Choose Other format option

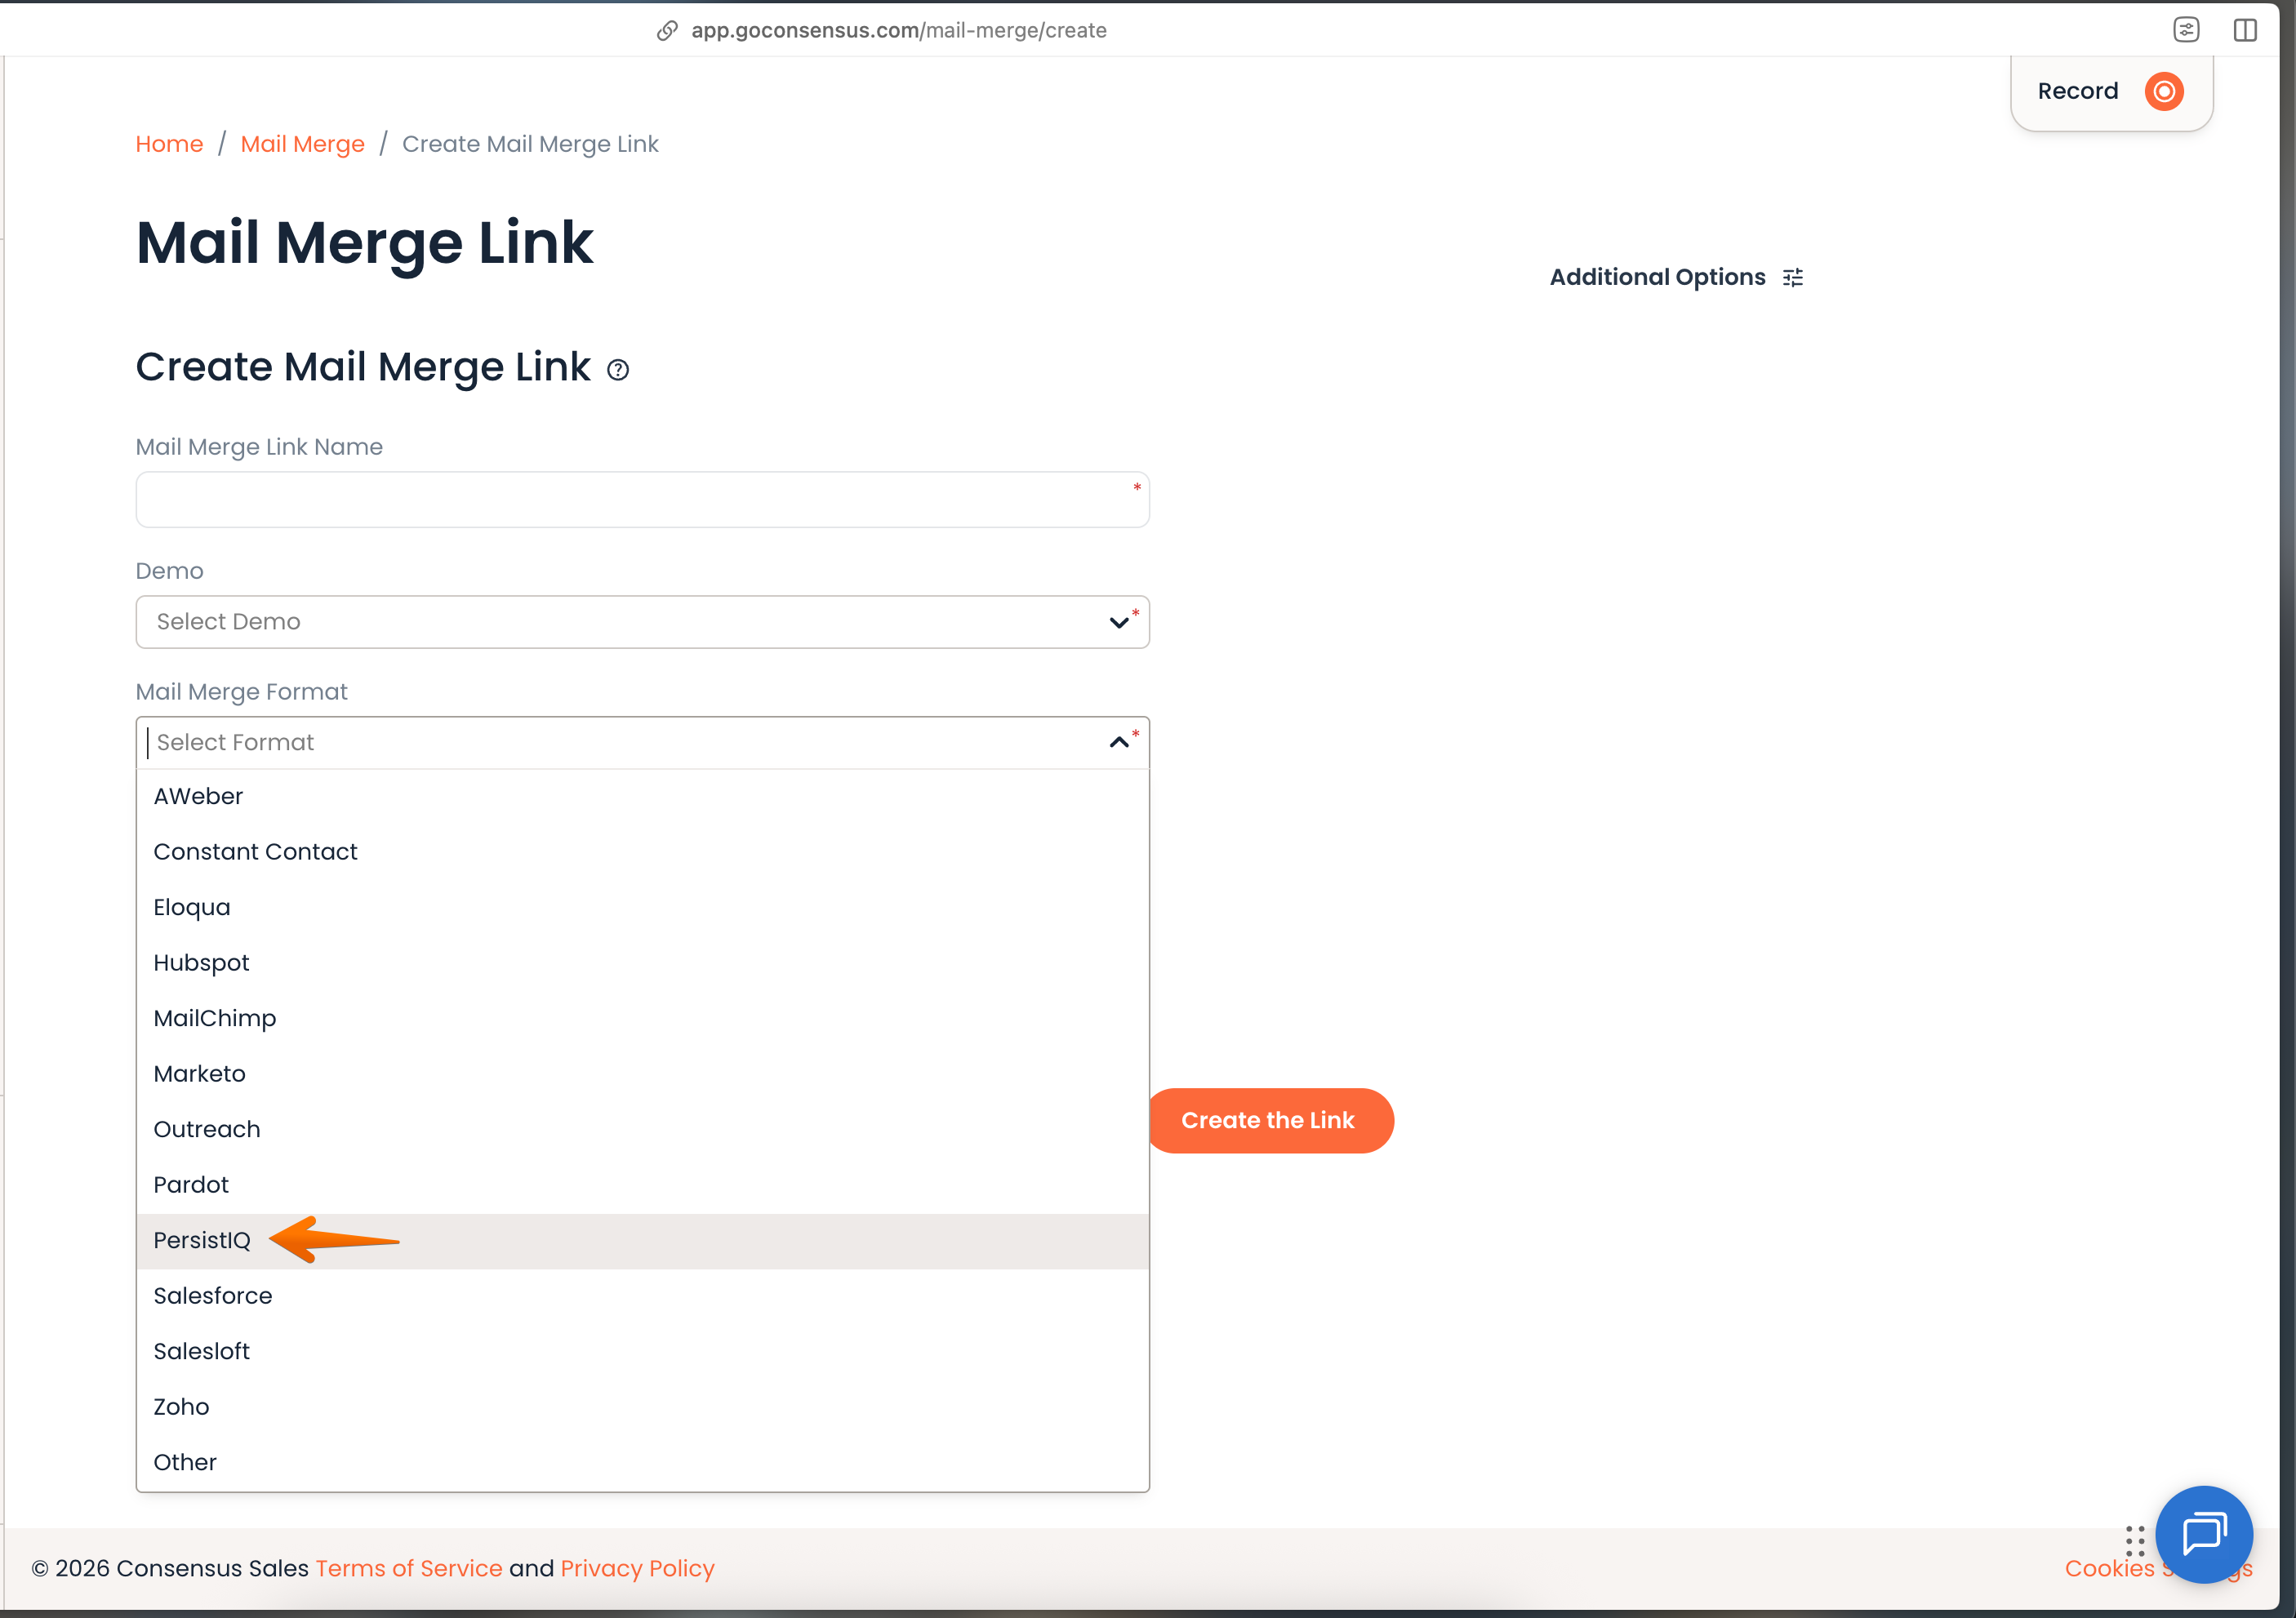(x=642, y=1463)
